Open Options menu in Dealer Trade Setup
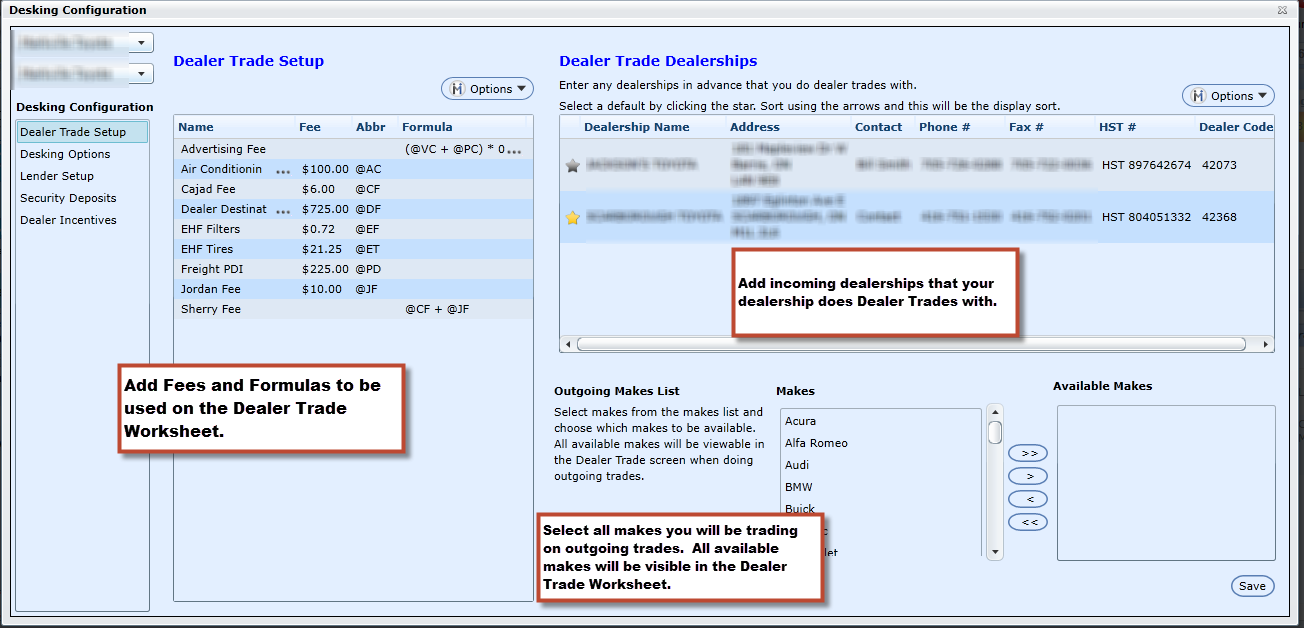 point(487,89)
